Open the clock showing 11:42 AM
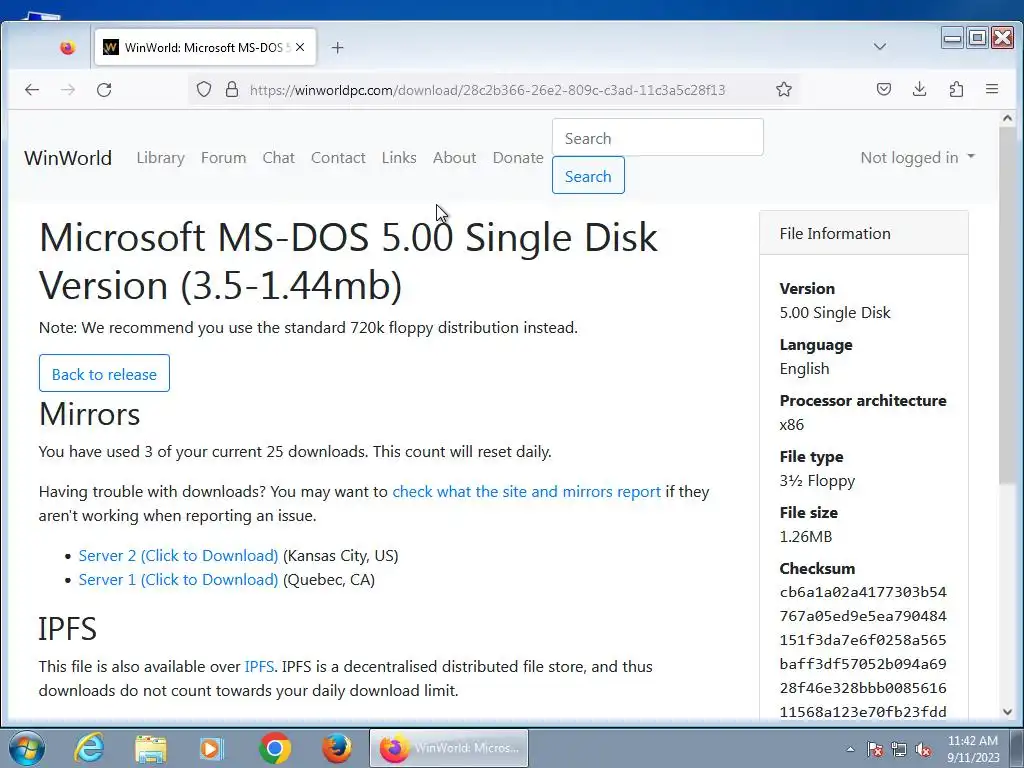 pyautogui.click(x=972, y=748)
